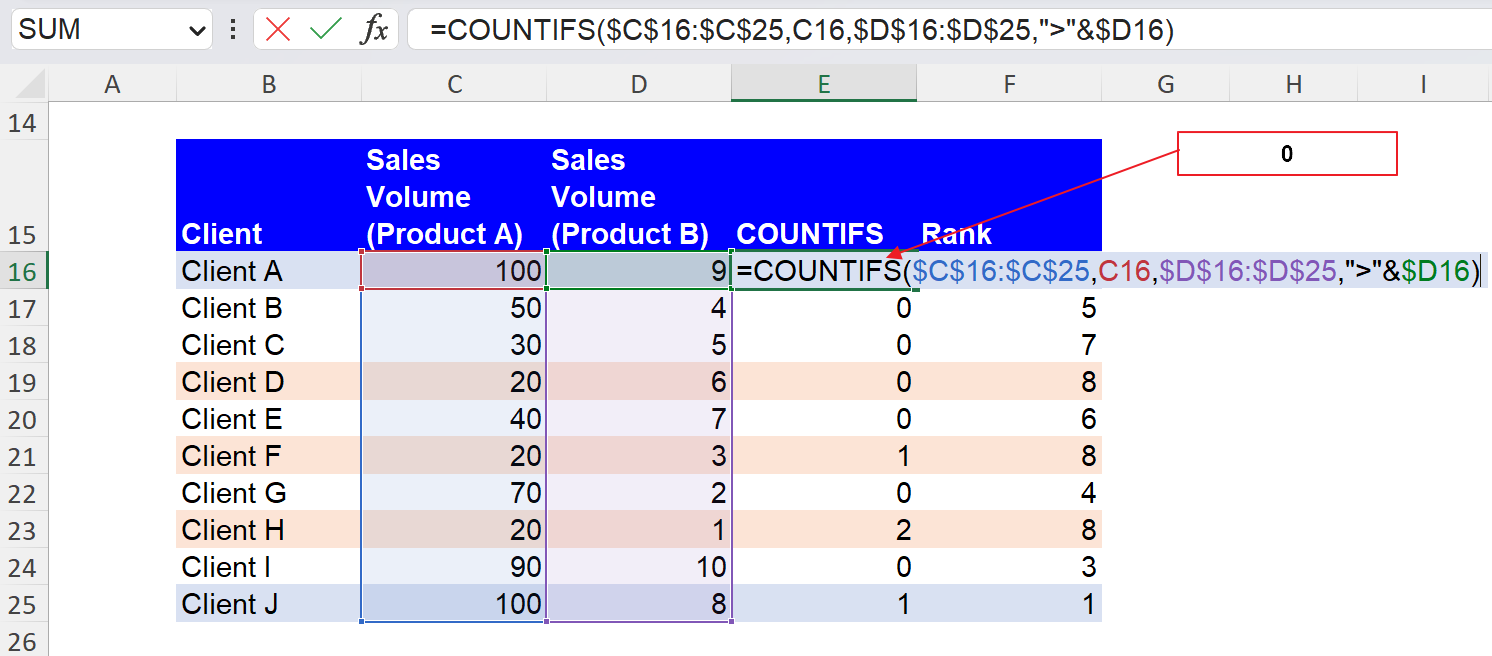Click the formula bar resize dots handle

(232, 30)
